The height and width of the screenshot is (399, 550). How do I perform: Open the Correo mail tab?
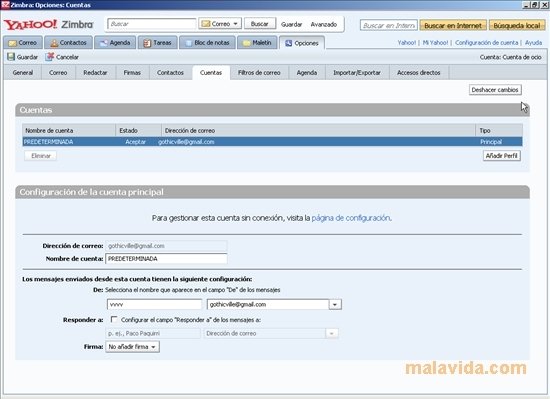pyautogui.click(x=23, y=43)
